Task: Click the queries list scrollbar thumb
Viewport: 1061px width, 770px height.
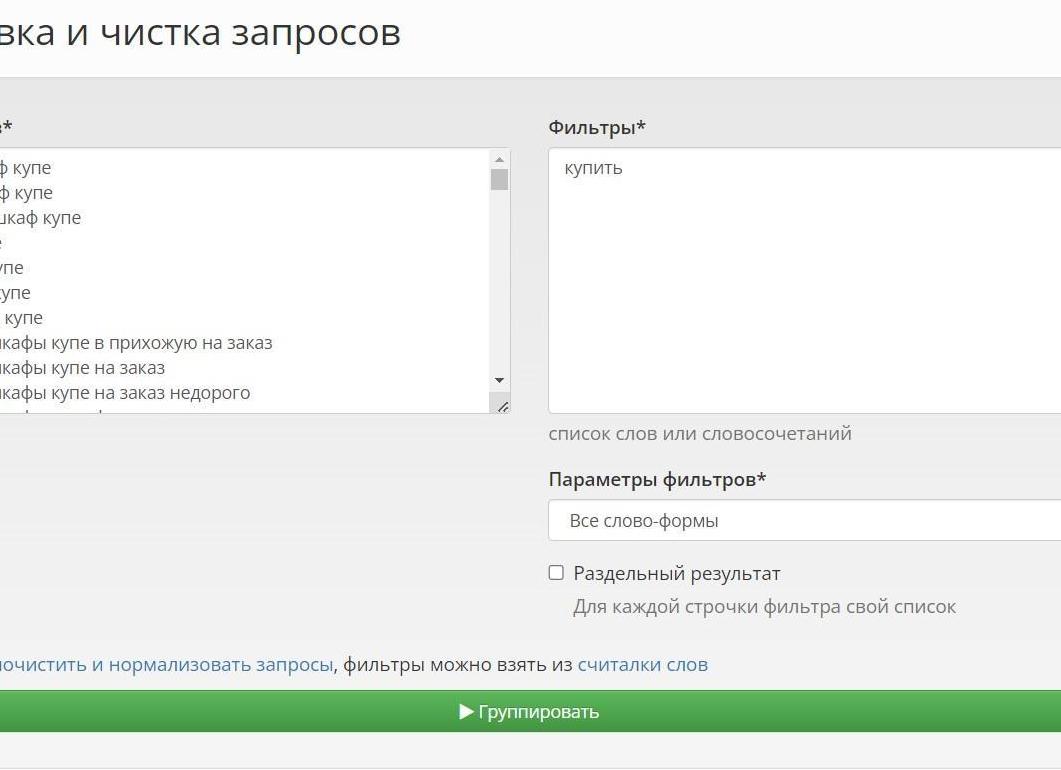Action: tap(499, 180)
